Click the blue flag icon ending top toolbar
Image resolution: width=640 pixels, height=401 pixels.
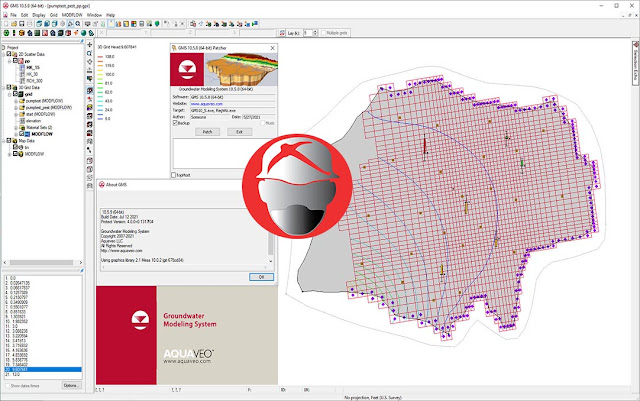click(255, 24)
